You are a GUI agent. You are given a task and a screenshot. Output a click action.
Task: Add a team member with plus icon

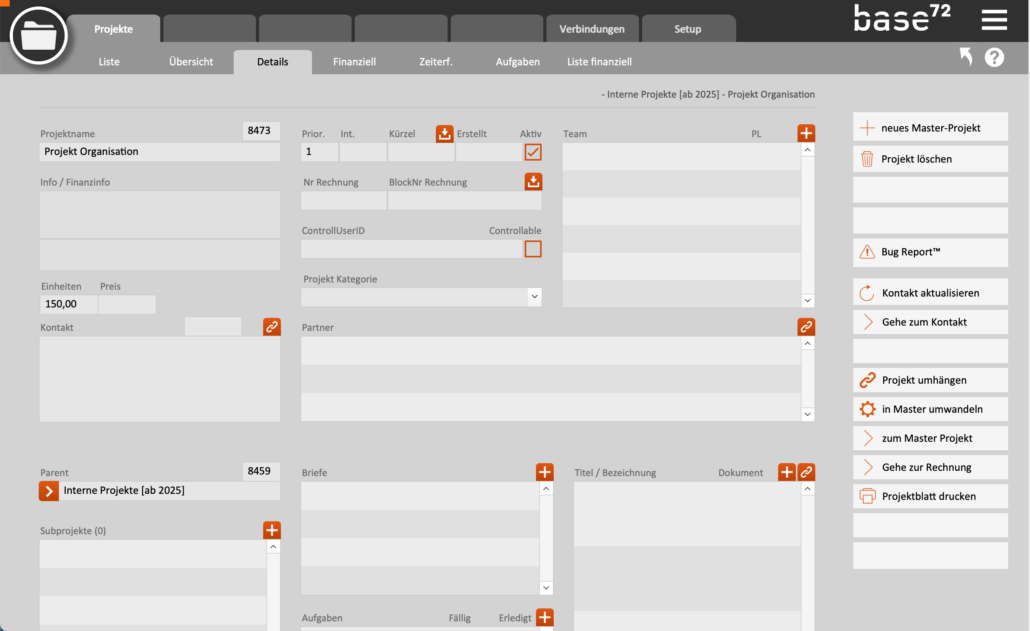[x=806, y=133]
